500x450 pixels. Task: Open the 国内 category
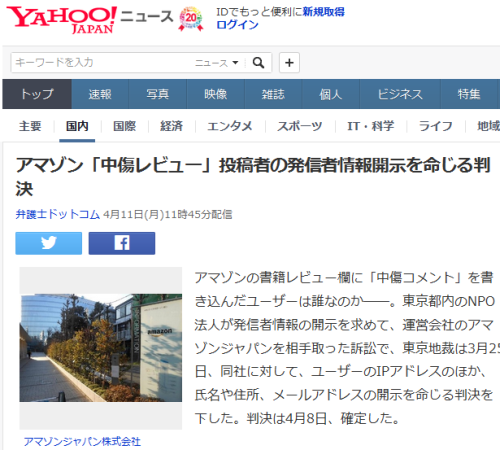77,126
